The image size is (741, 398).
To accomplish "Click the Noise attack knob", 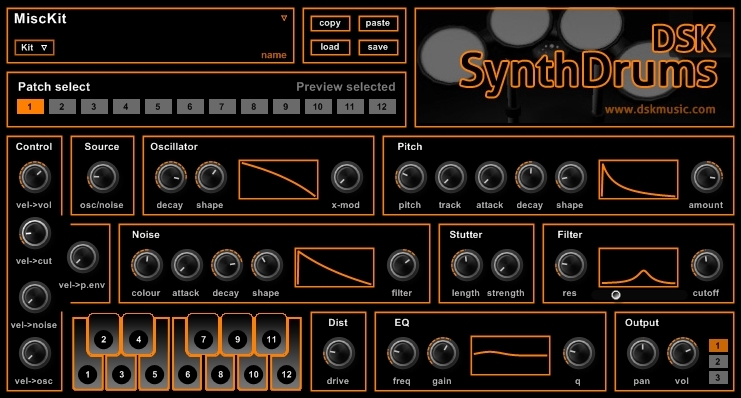I will point(186,265).
